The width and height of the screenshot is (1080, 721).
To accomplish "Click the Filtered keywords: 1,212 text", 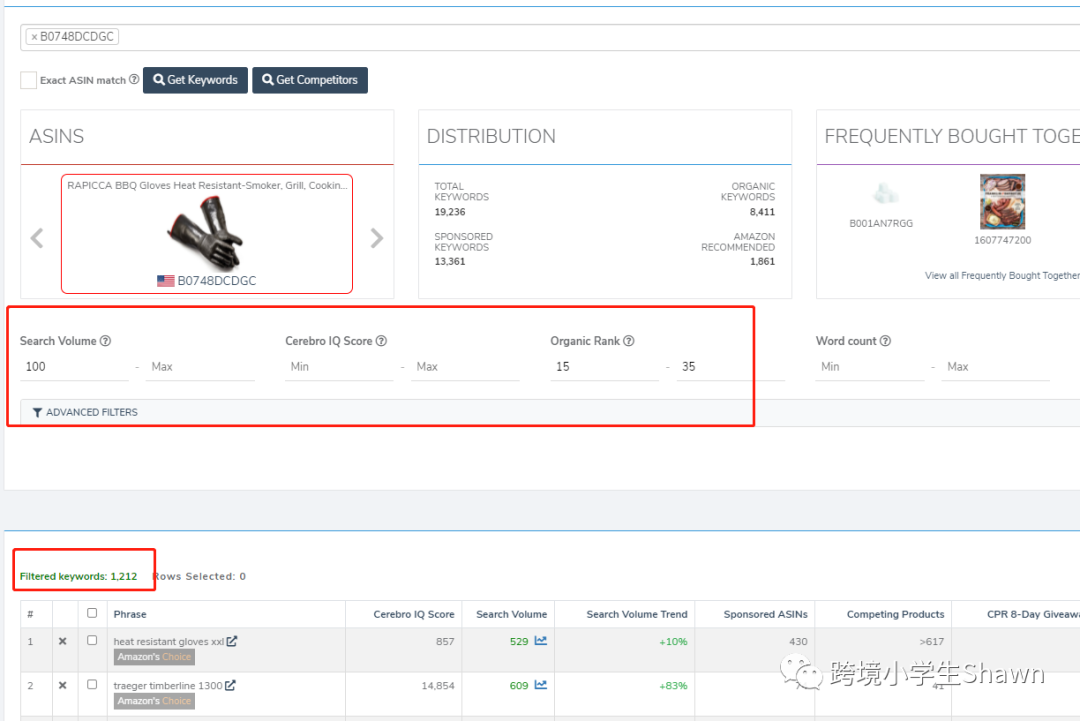I will 79,576.
